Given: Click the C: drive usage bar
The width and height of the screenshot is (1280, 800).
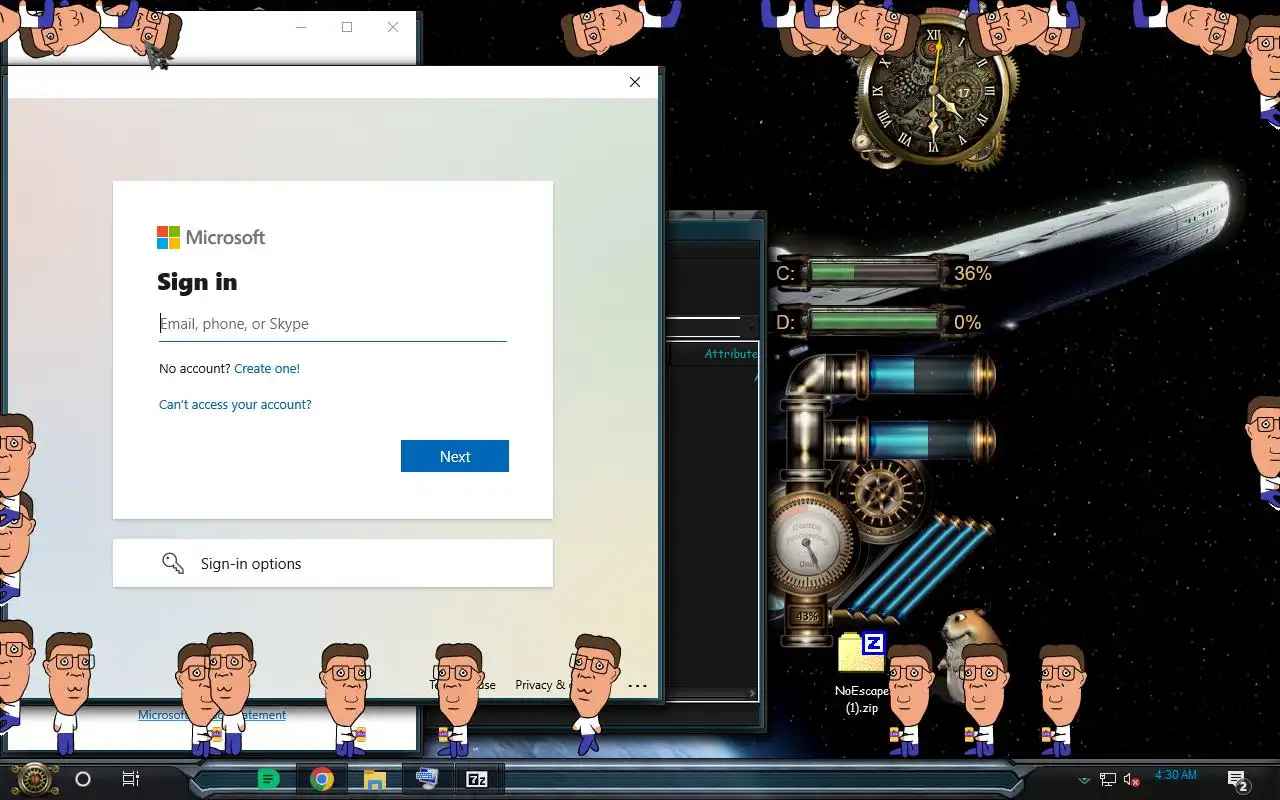Looking at the screenshot, I should tap(875, 272).
